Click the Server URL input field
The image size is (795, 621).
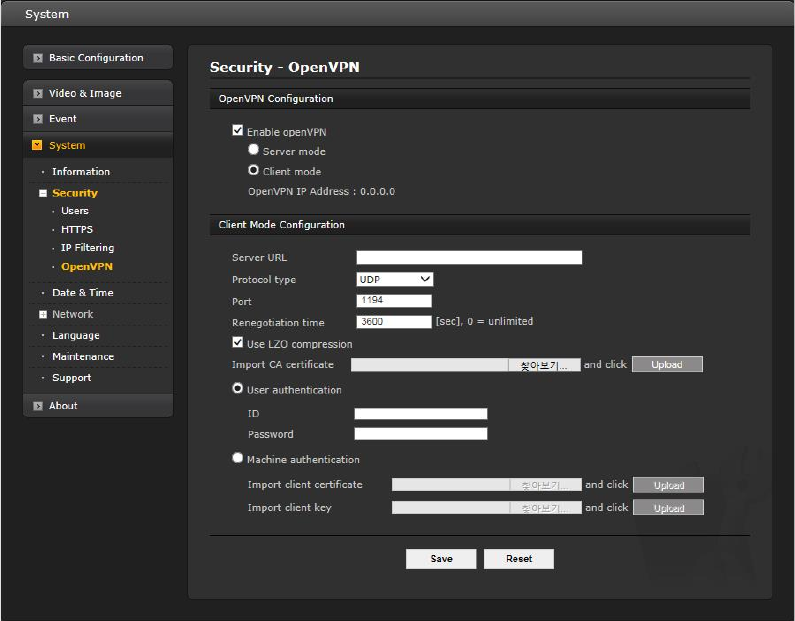(x=469, y=258)
